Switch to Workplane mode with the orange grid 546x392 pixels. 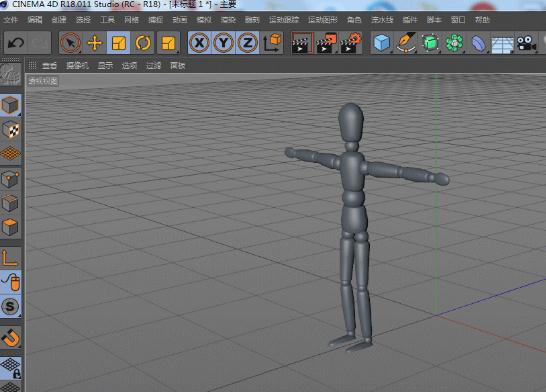pyautogui.click(x=10, y=153)
